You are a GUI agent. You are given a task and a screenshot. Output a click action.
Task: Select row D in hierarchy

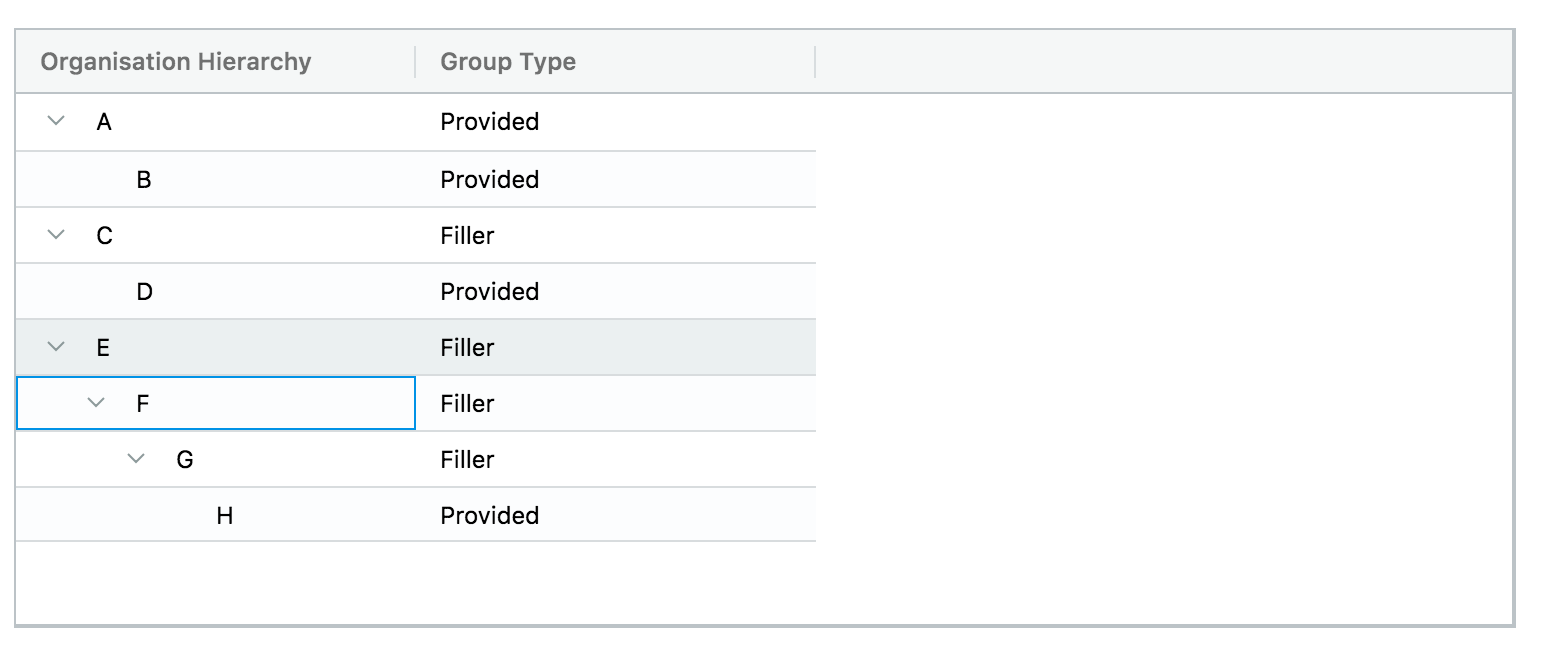[x=144, y=292]
